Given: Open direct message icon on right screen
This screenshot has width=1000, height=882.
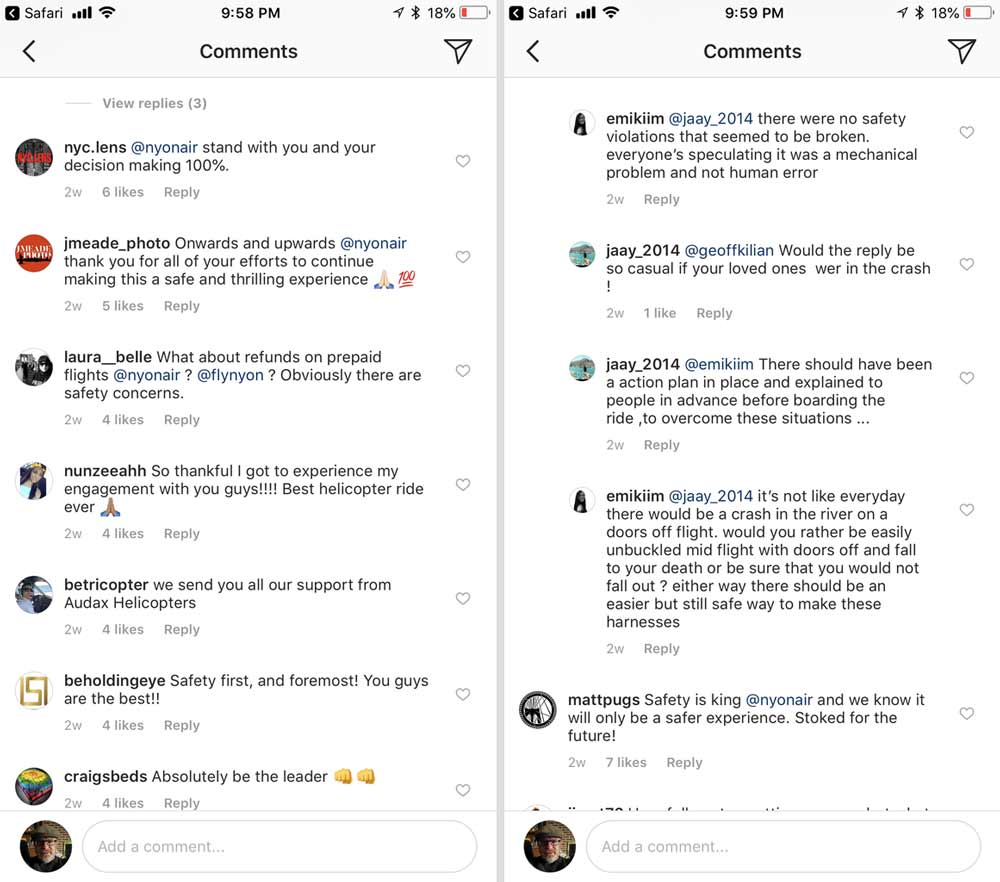Looking at the screenshot, I should tap(961, 52).
